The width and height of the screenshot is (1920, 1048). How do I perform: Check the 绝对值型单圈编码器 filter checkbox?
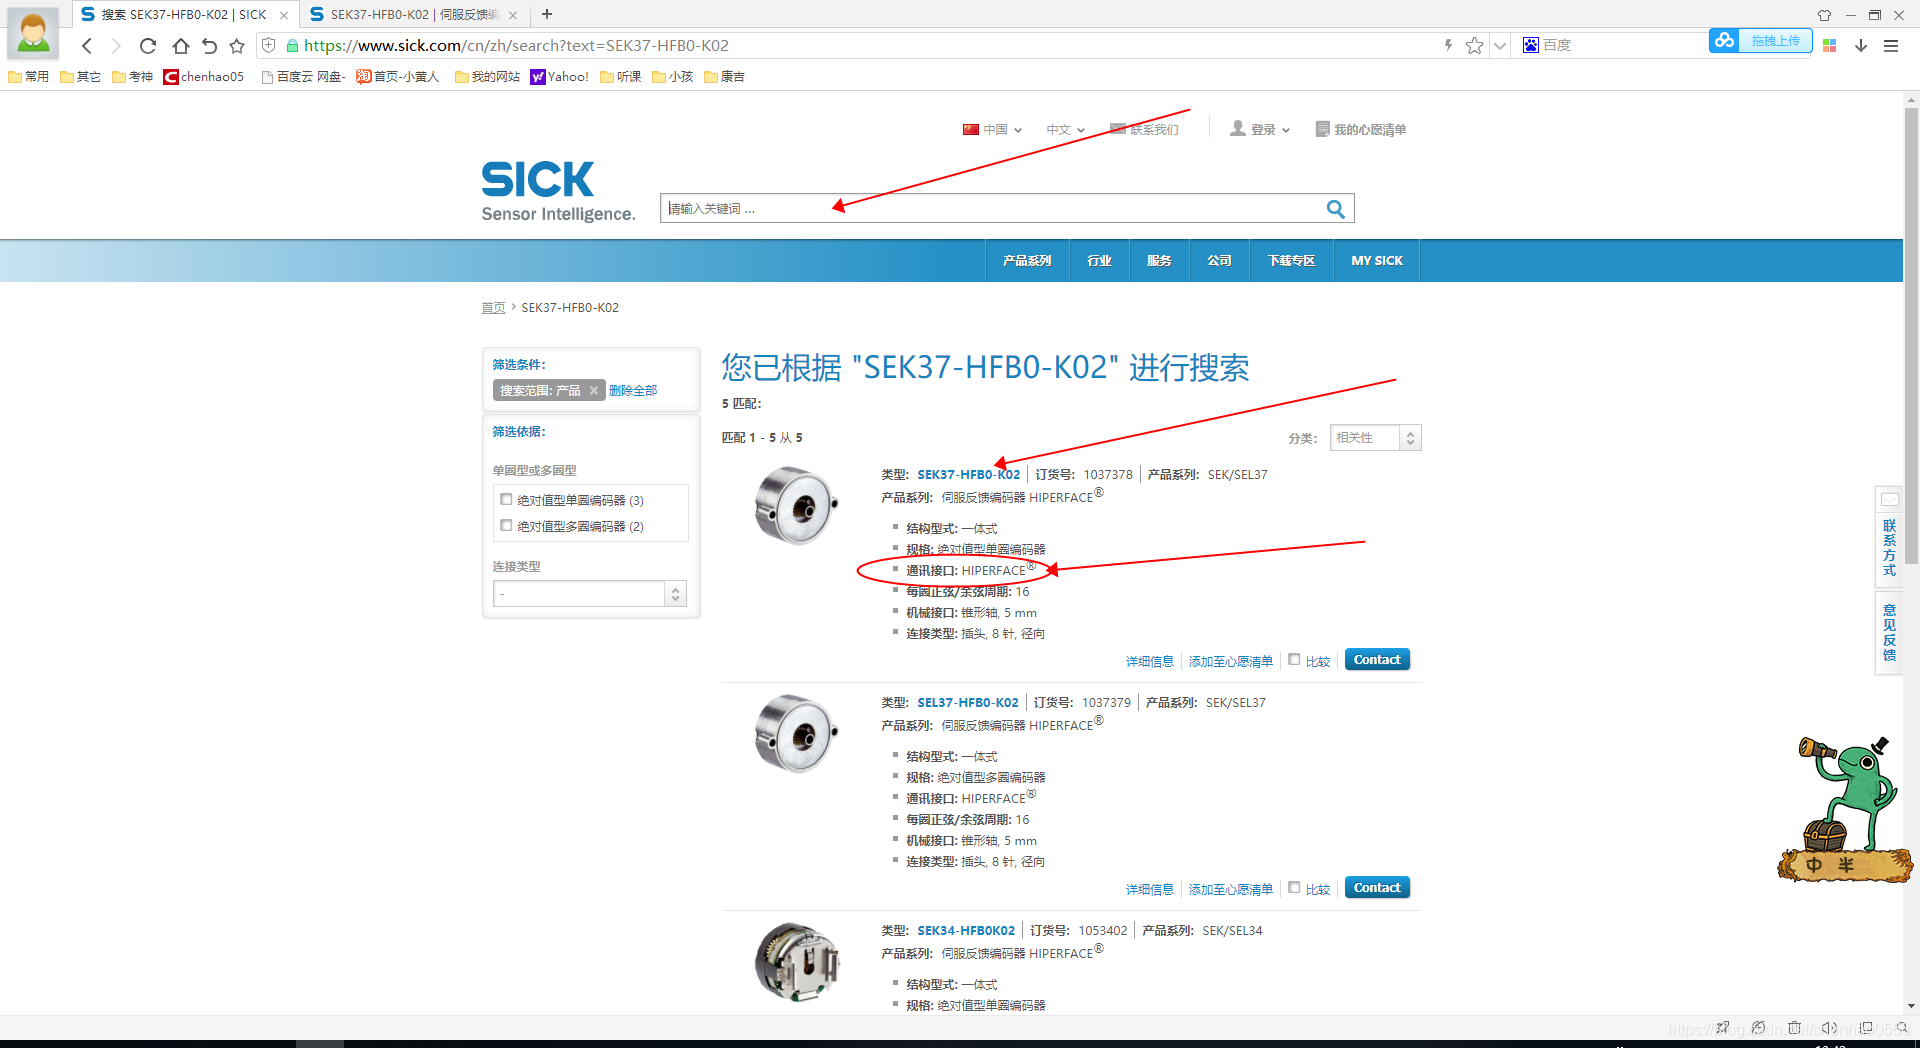pyautogui.click(x=506, y=499)
